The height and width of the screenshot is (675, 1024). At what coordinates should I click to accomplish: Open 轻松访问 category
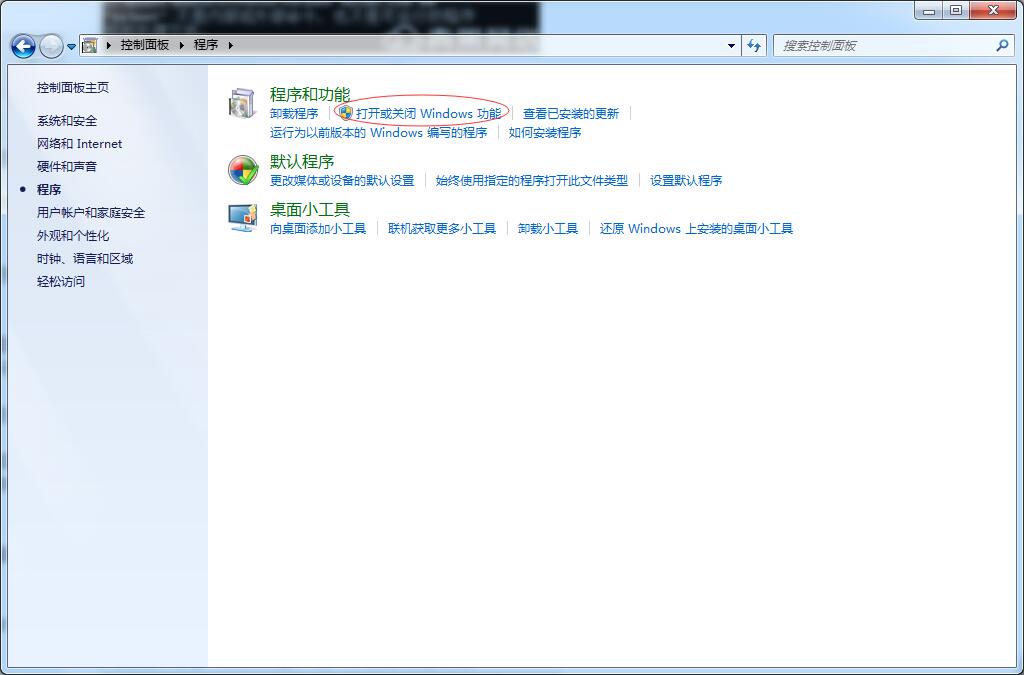[61, 281]
